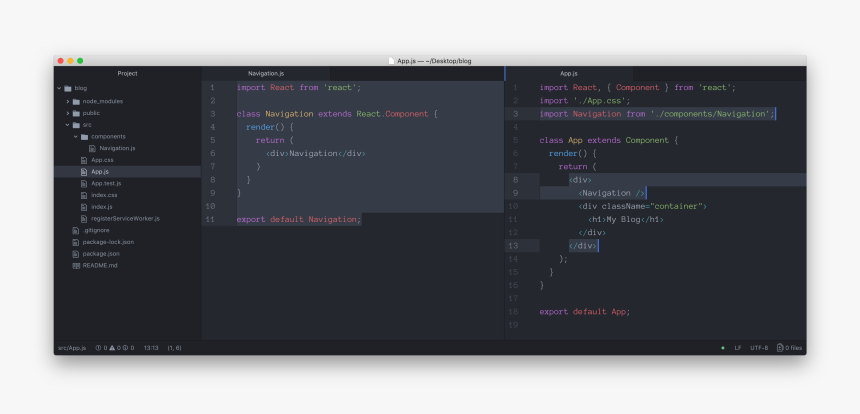Click the linter info count icon
The image size is (860, 414).
126,348
